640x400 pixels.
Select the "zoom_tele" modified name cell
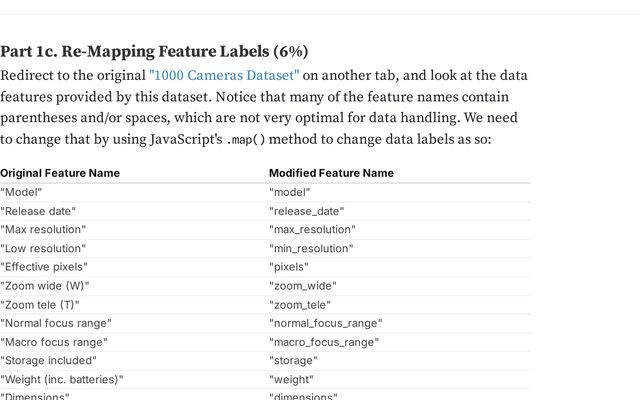coord(300,305)
